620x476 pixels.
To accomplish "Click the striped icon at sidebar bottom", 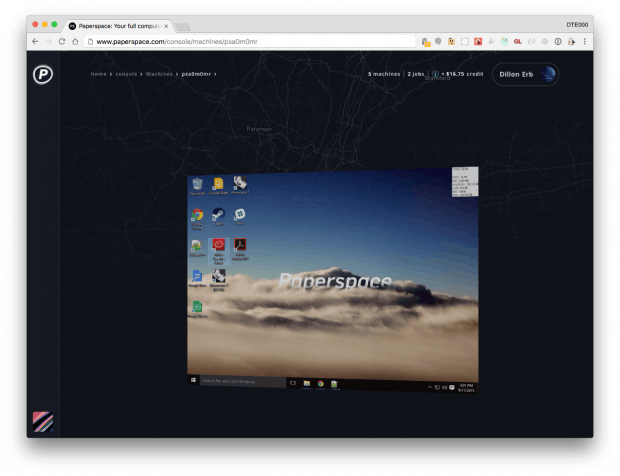I will pos(43,421).
